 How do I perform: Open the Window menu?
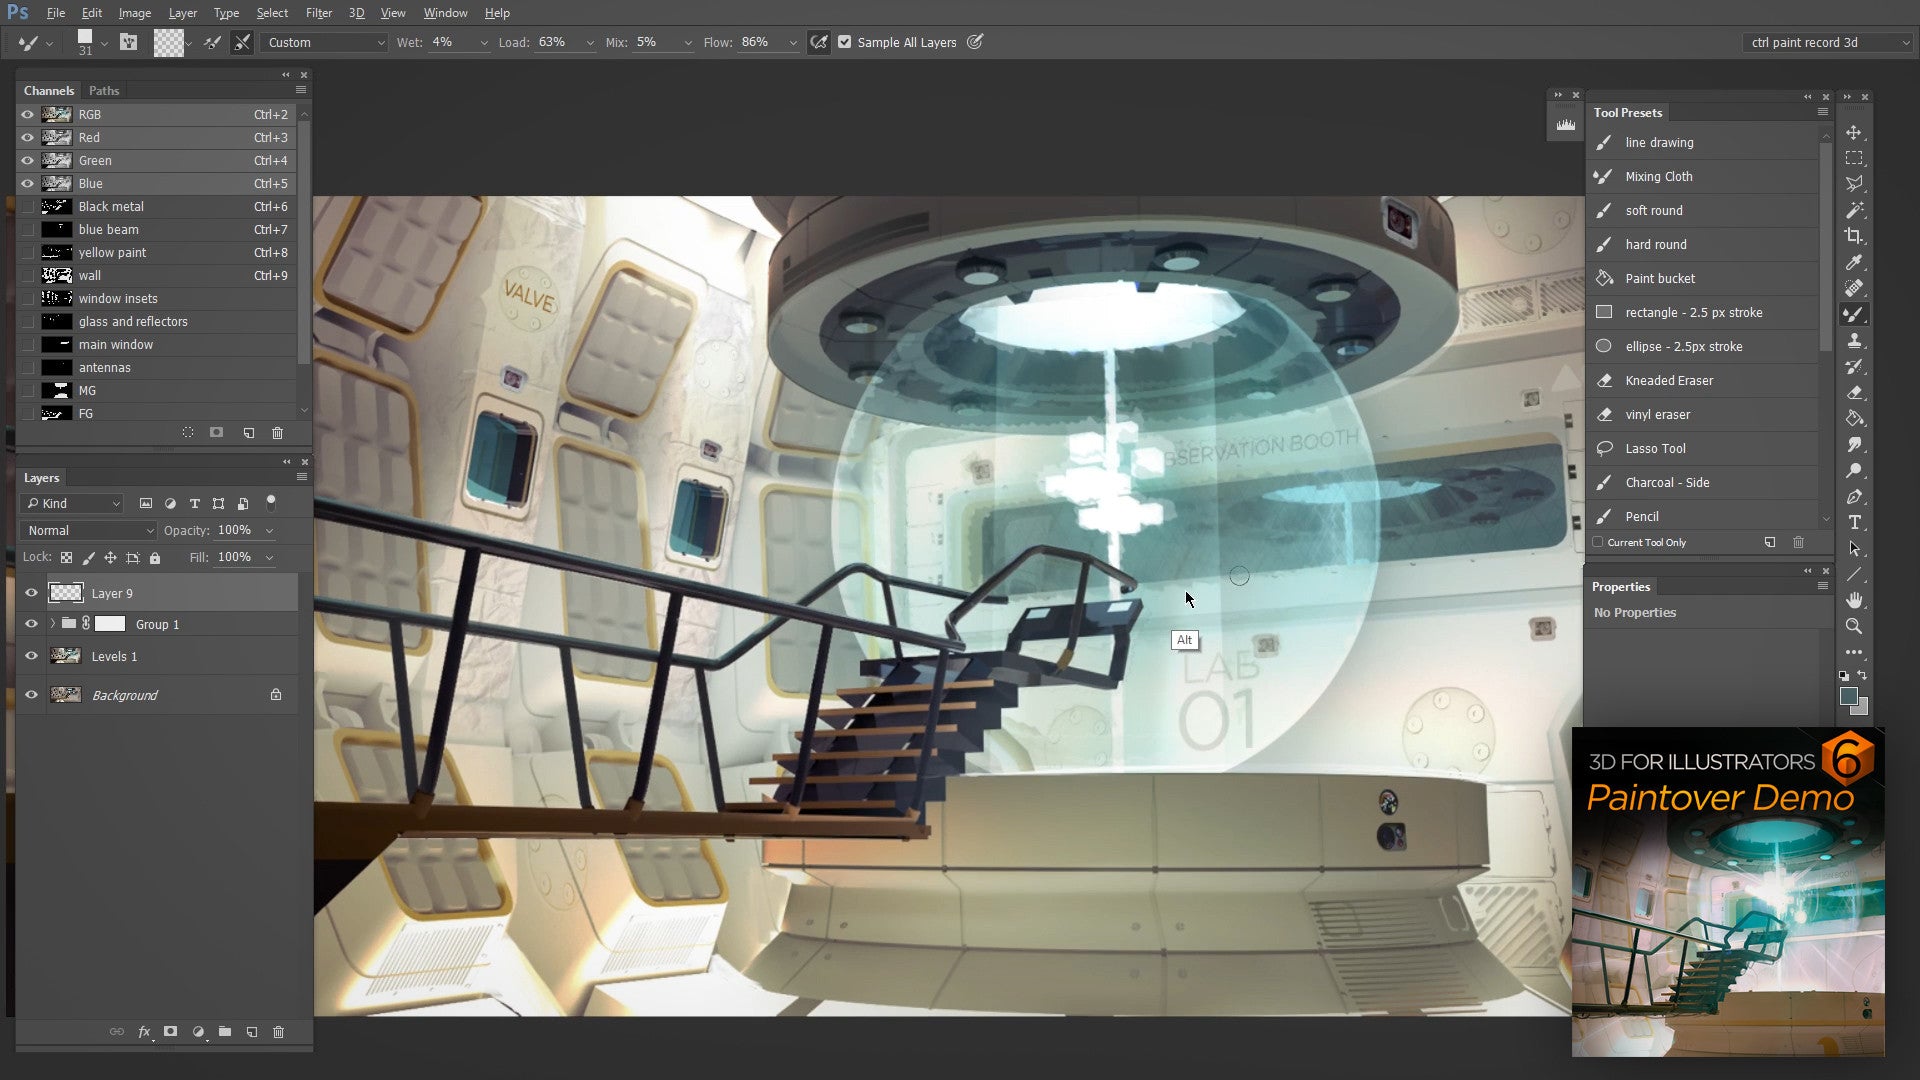click(444, 12)
